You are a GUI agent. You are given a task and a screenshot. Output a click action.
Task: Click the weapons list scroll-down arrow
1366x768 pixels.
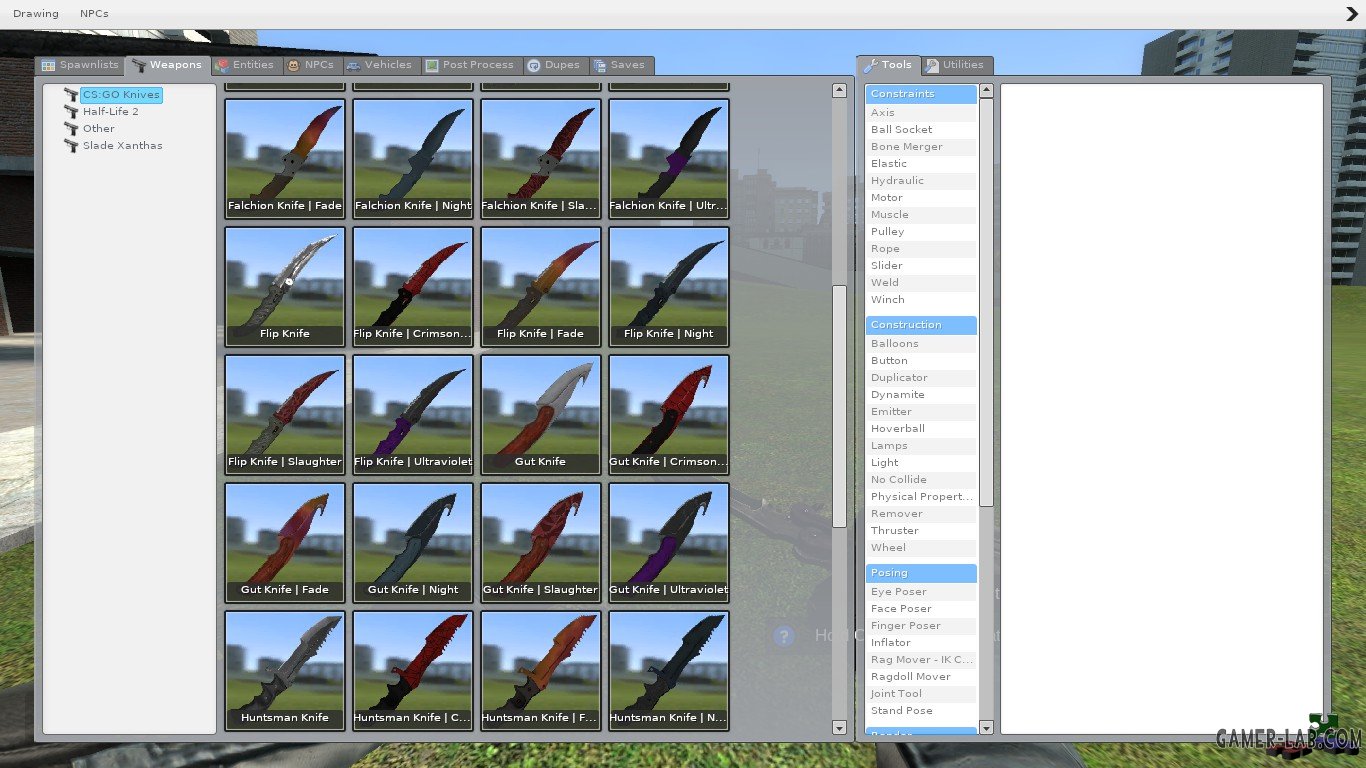(x=840, y=728)
